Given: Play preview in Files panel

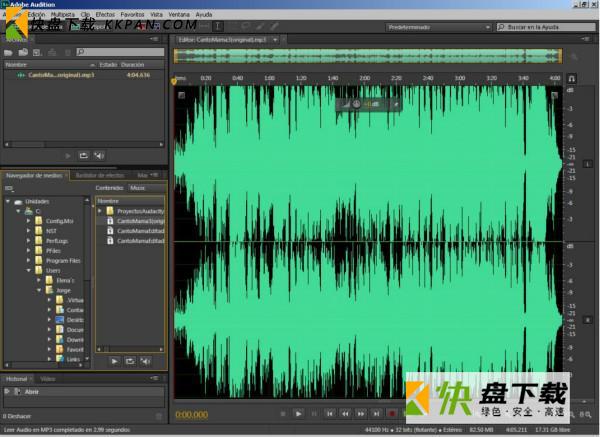Looking at the screenshot, I should pyautogui.click(x=68, y=156).
